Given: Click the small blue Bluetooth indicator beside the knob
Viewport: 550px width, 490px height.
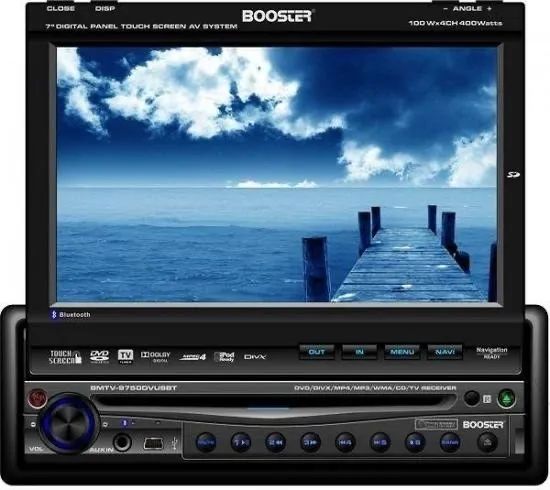Looking at the screenshot, I should tap(124, 423).
